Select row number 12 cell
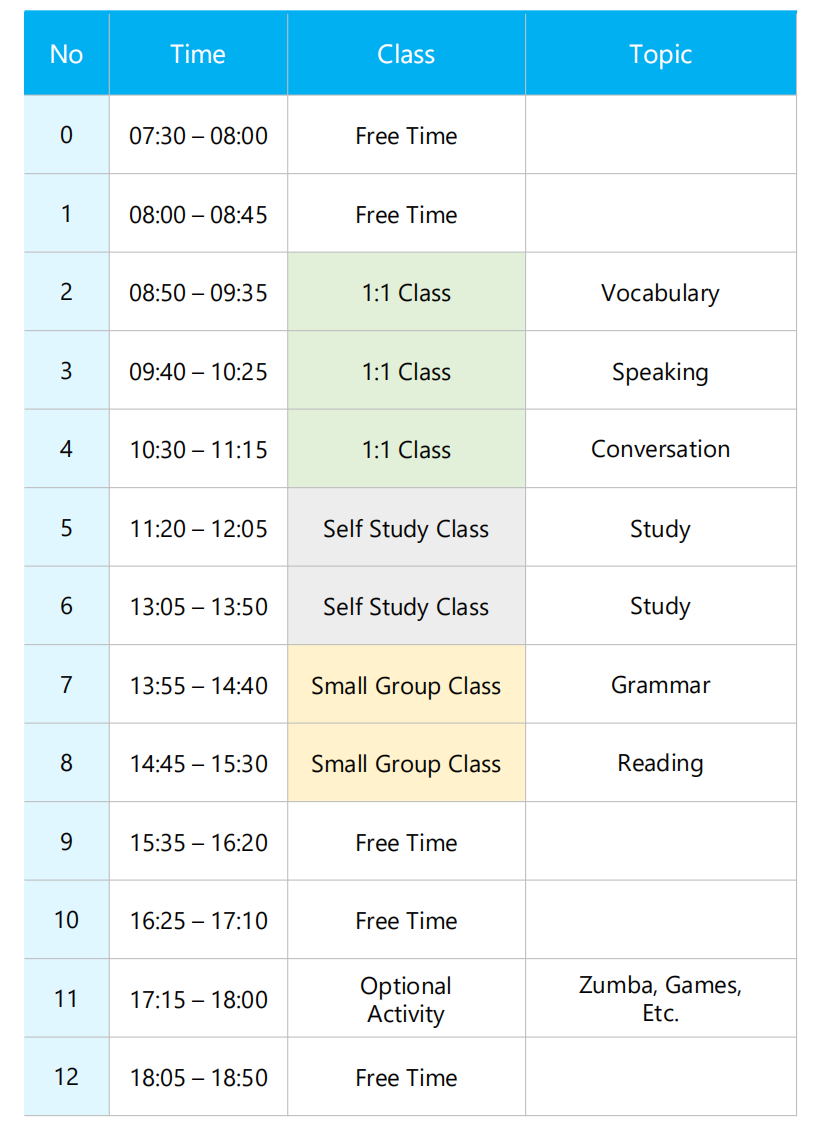Viewport: 814px width, 1132px height. click(66, 1077)
